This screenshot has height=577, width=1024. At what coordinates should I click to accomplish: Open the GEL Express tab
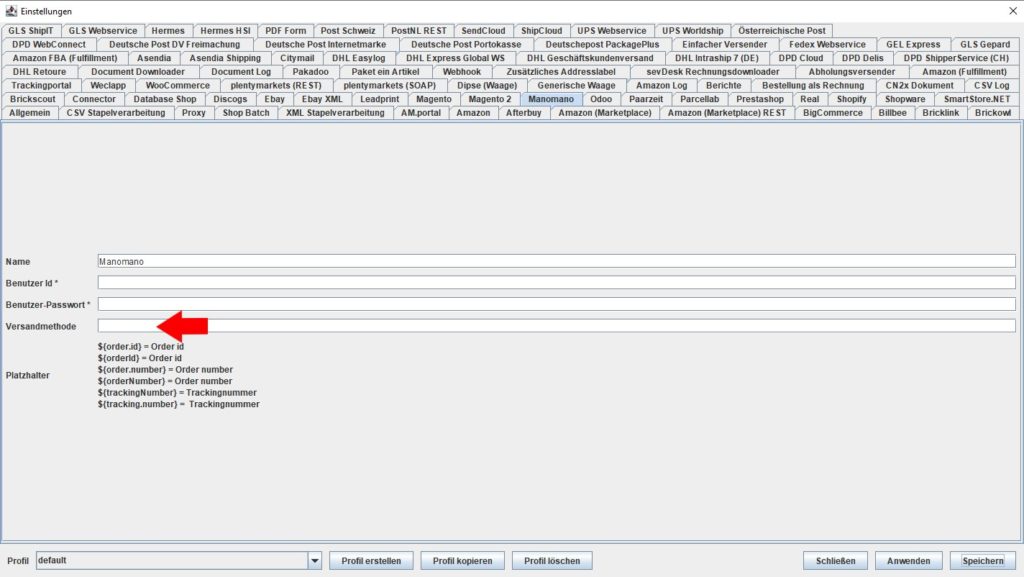pos(913,44)
